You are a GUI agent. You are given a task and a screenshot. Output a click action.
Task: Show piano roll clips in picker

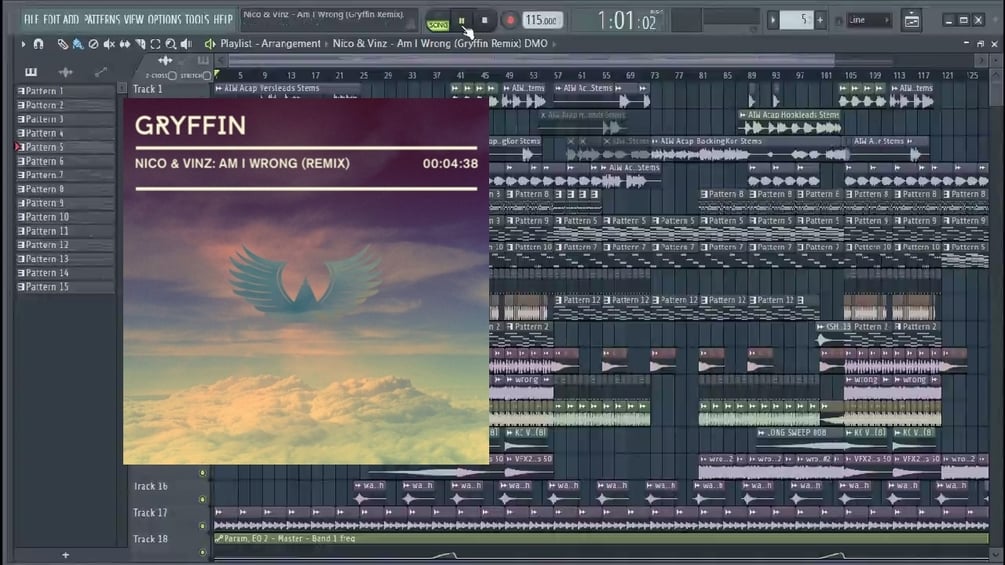pyautogui.click(x=31, y=72)
